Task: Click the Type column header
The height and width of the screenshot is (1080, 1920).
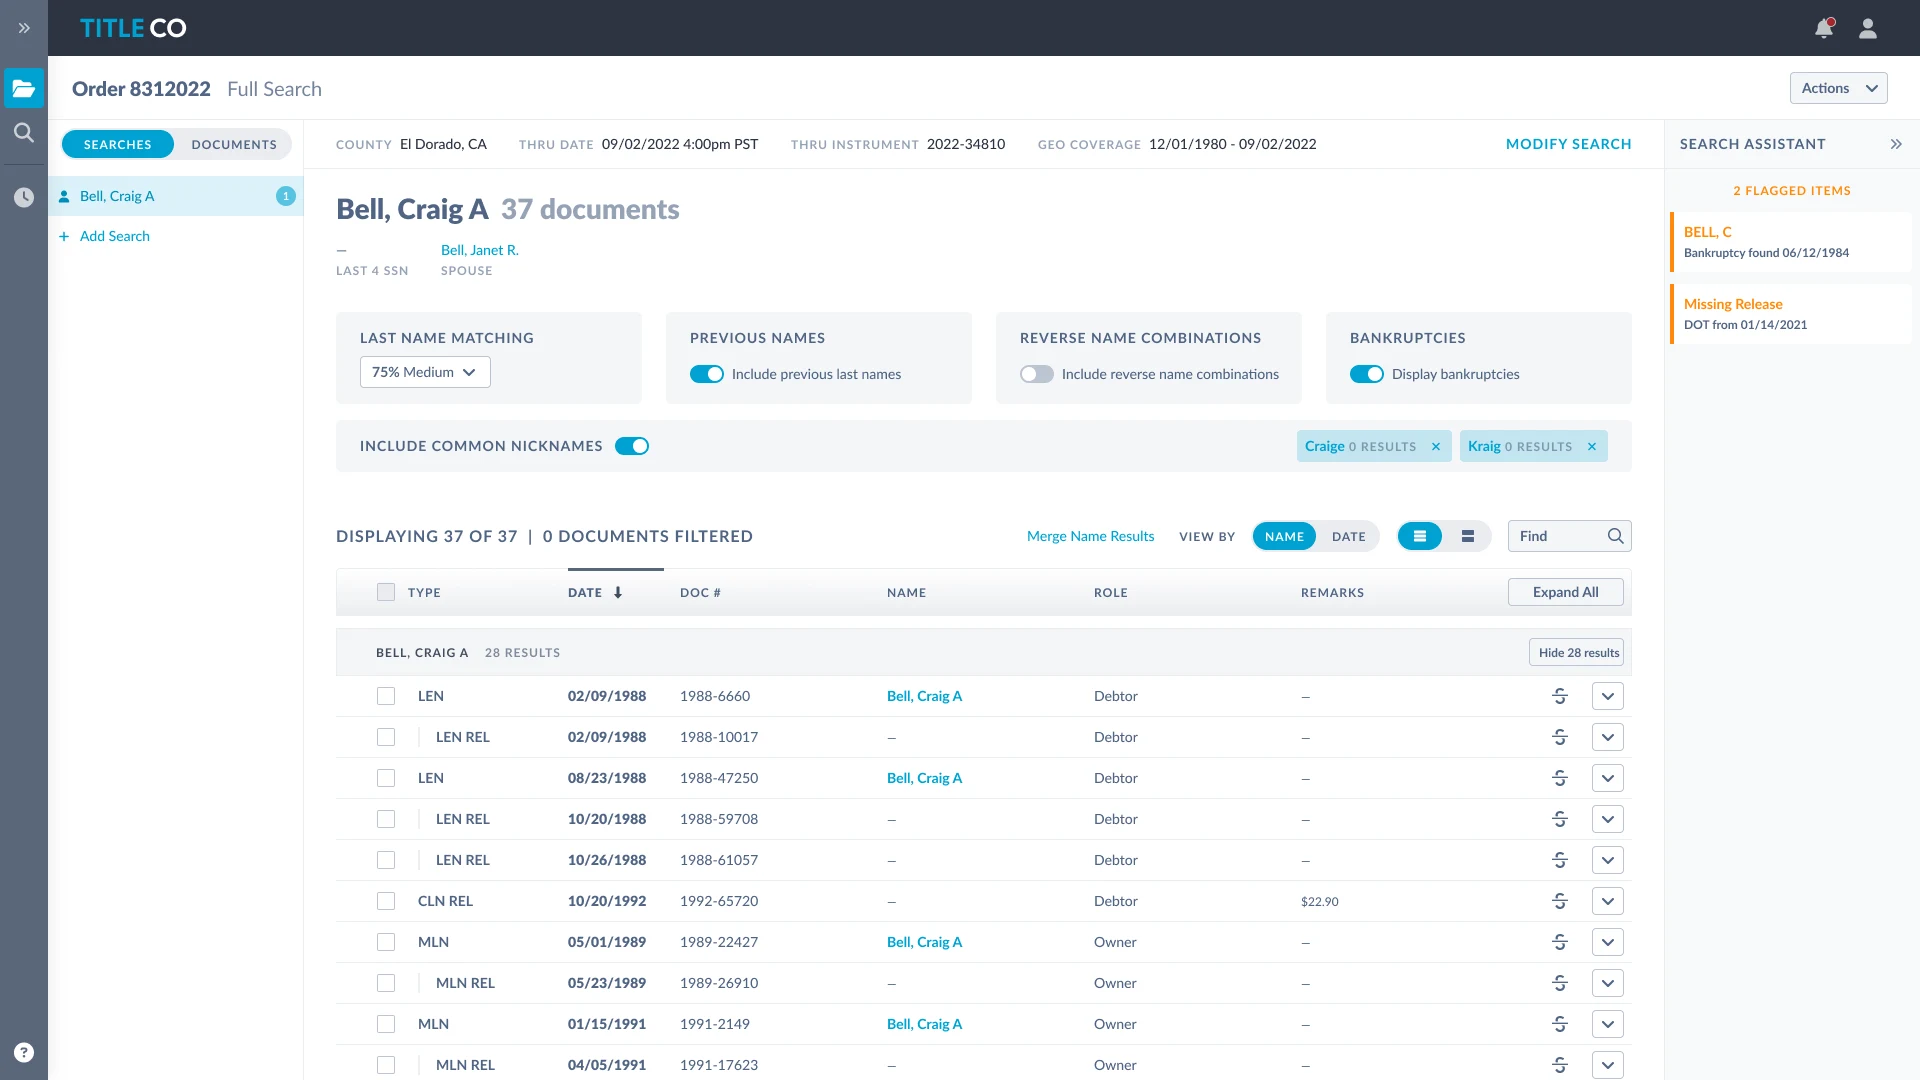Action: pyautogui.click(x=424, y=592)
